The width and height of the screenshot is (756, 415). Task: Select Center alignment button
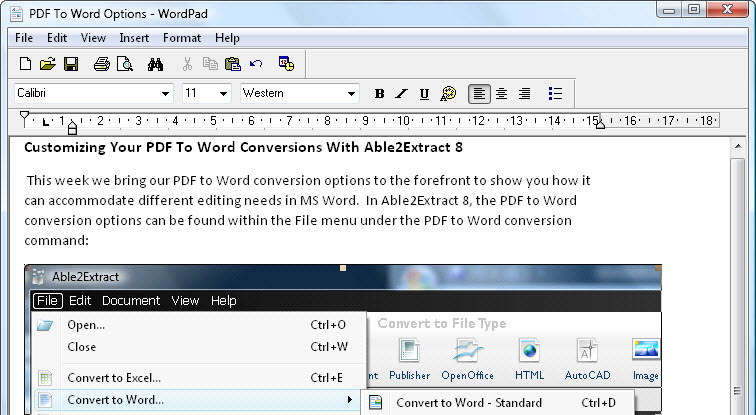tap(501, 94)
